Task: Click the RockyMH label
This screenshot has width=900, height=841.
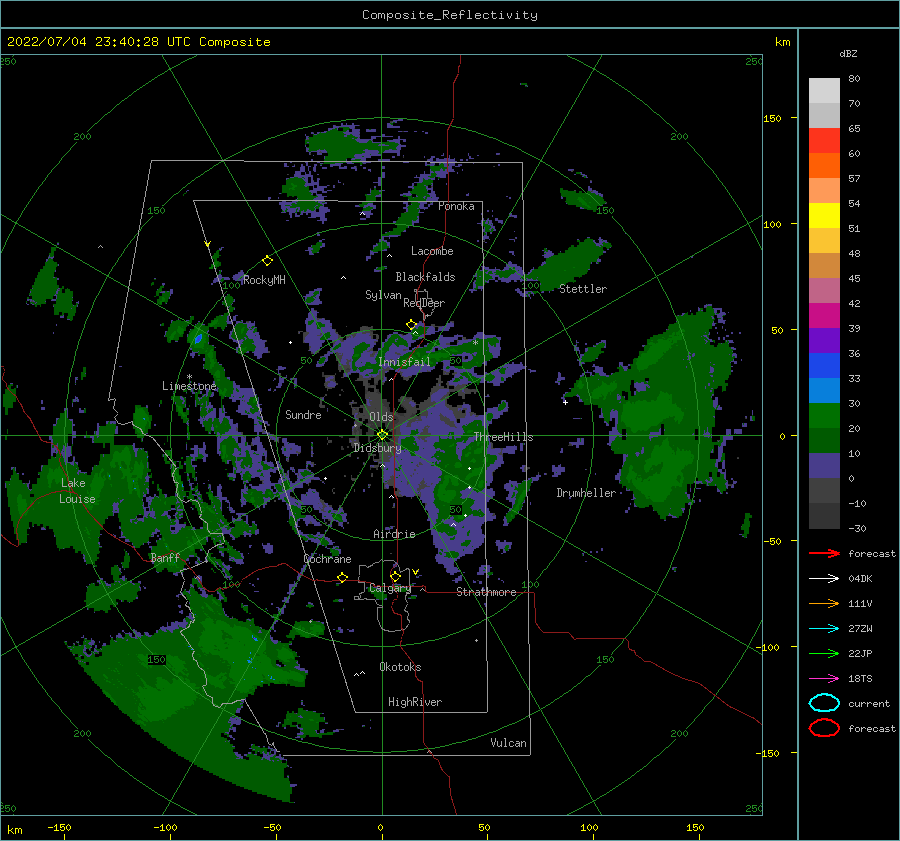Action: tap(264, 280)
